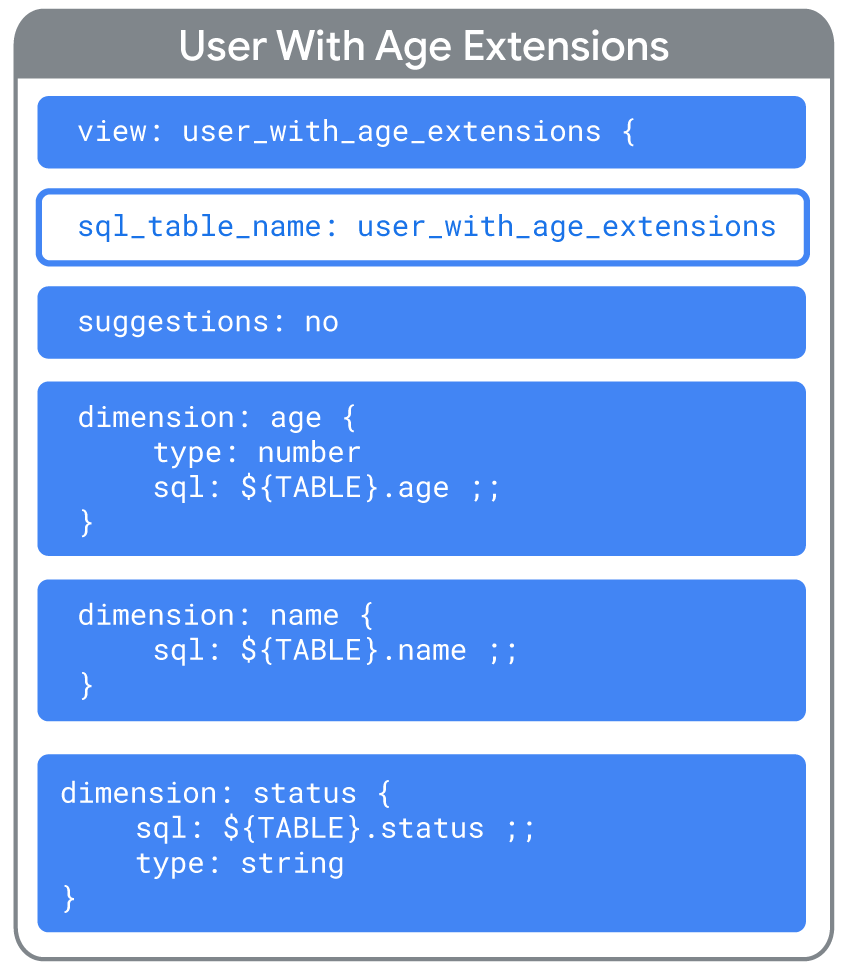Click the closing brace of name dimension
848x976 pixels.
click(x=86, y=685)
